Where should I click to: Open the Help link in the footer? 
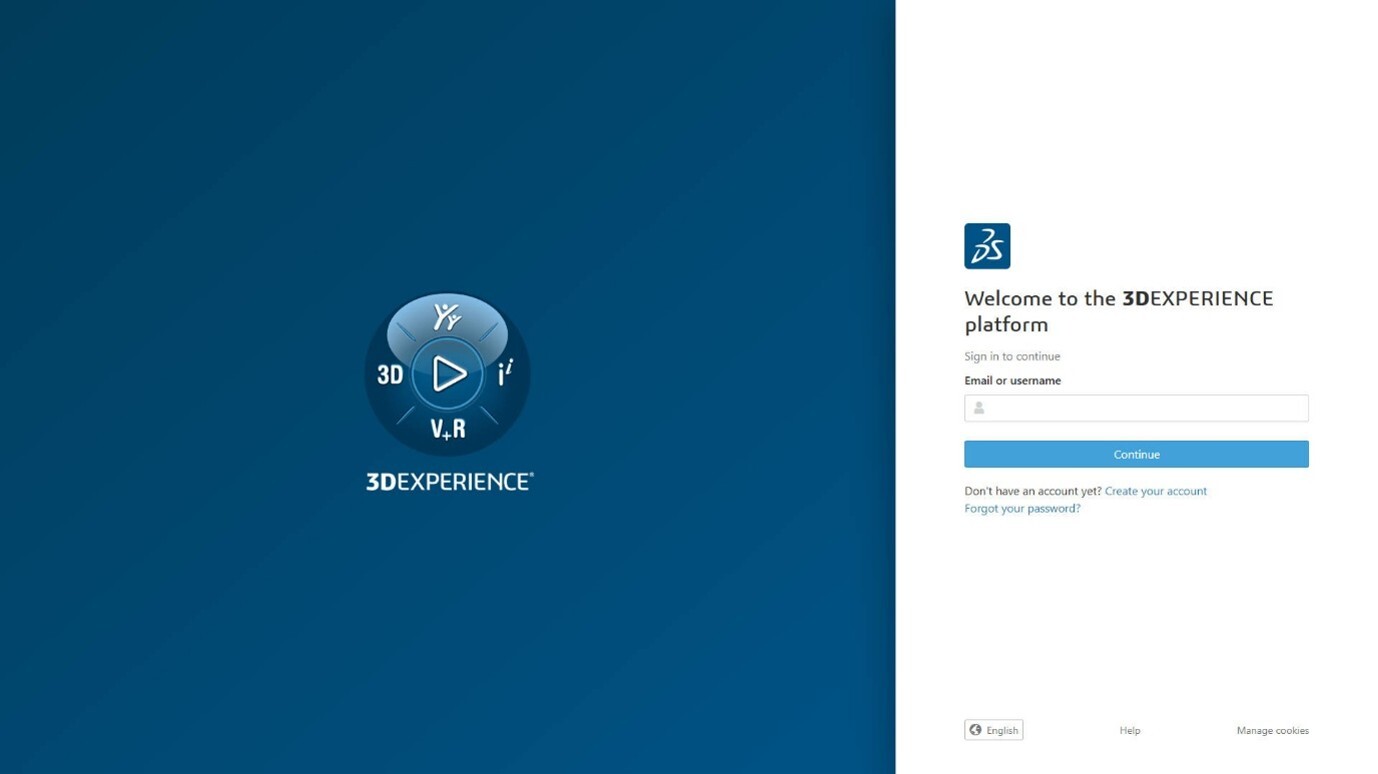click(x=1130, y=730)
